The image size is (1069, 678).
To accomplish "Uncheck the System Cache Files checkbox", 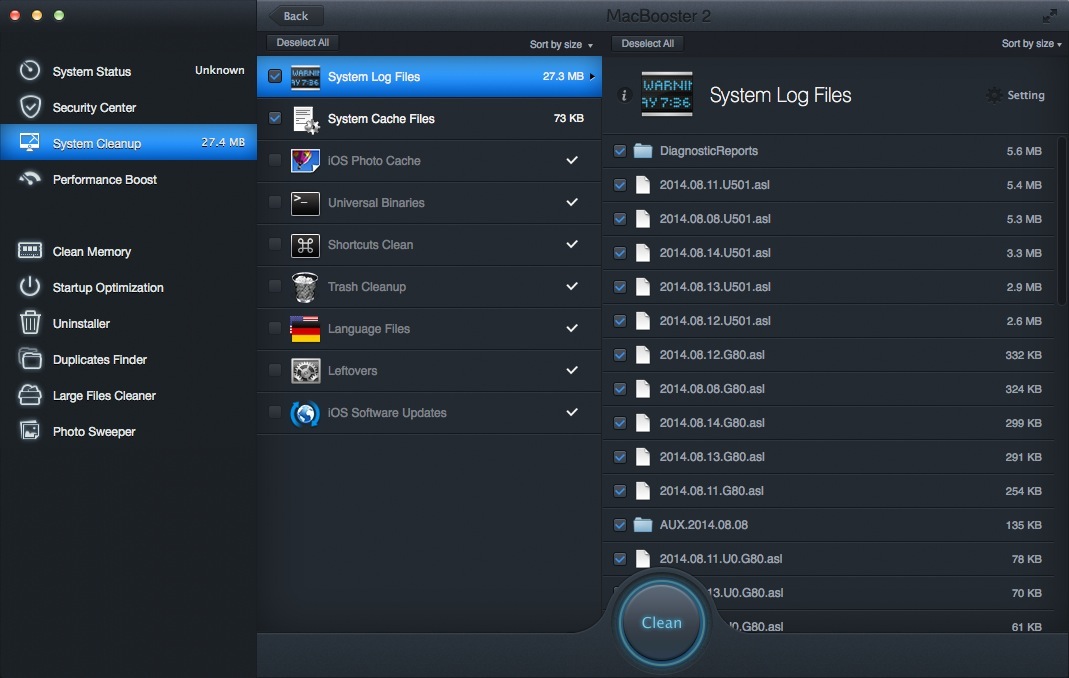I will [275, 118].
